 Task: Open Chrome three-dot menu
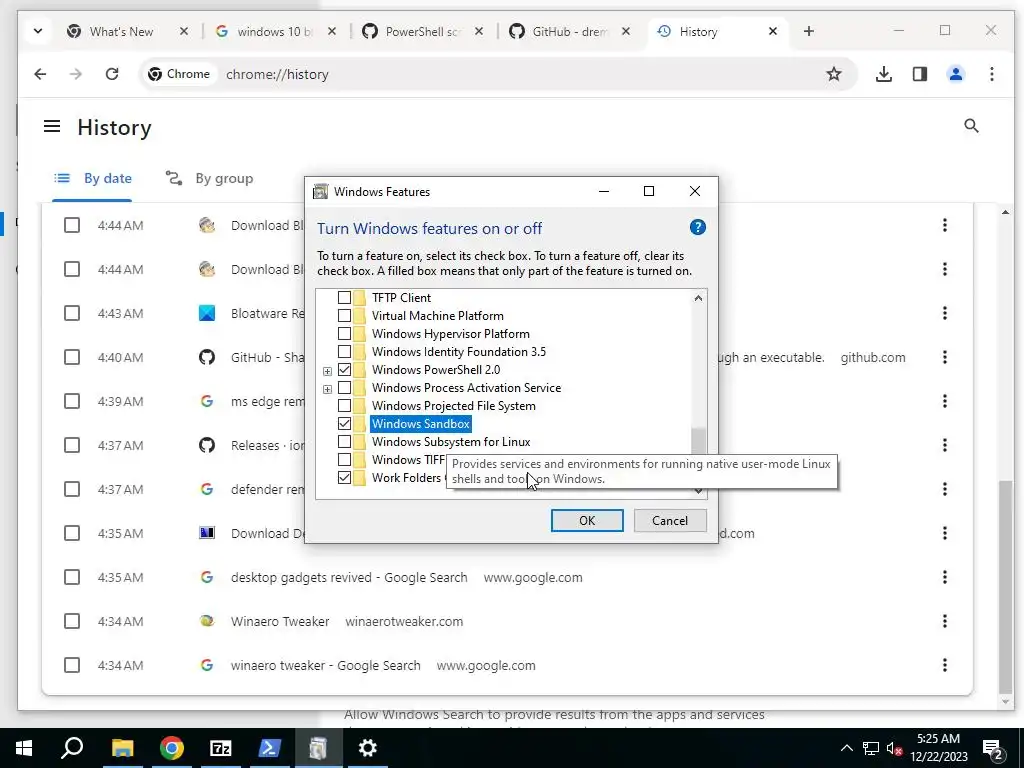[x=991, y=74]
